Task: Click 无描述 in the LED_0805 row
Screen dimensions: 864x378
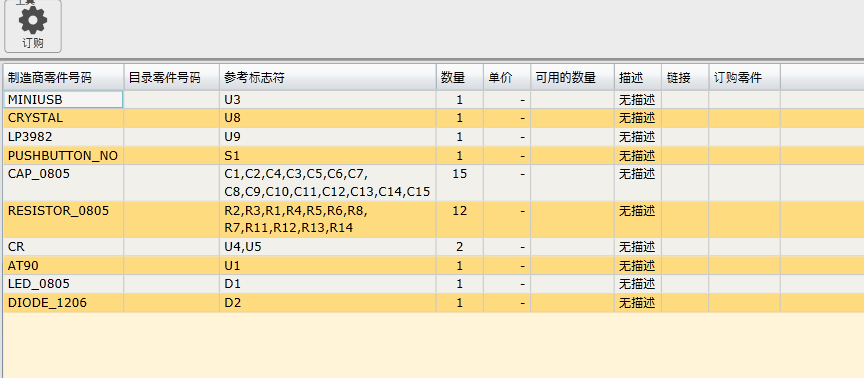Action: 637,284
